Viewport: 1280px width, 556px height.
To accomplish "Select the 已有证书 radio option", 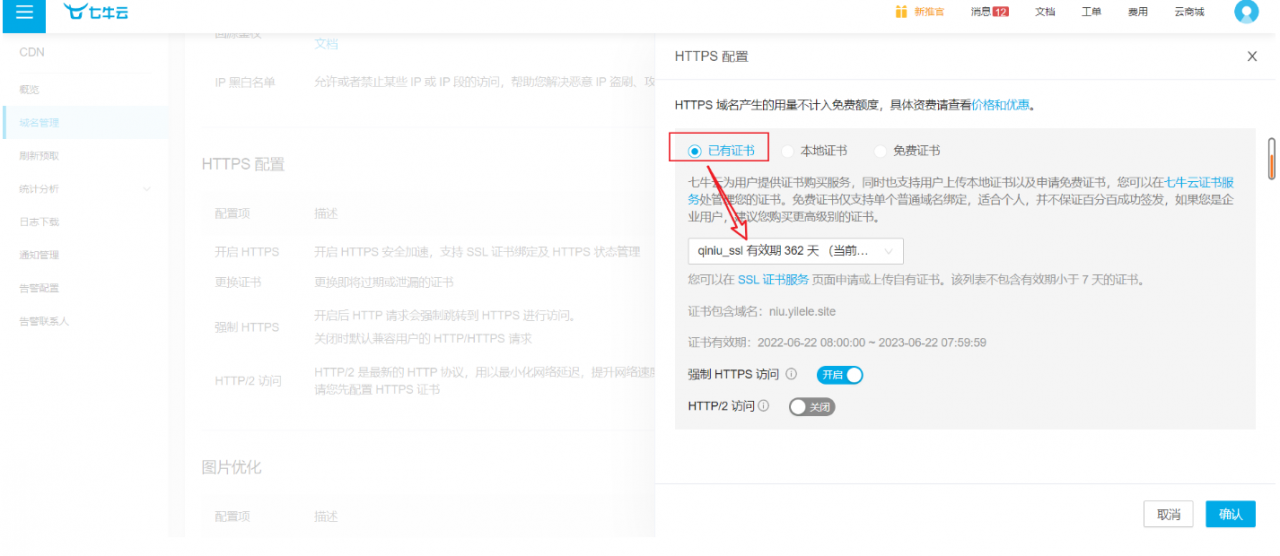I will [x=695, y=151].
